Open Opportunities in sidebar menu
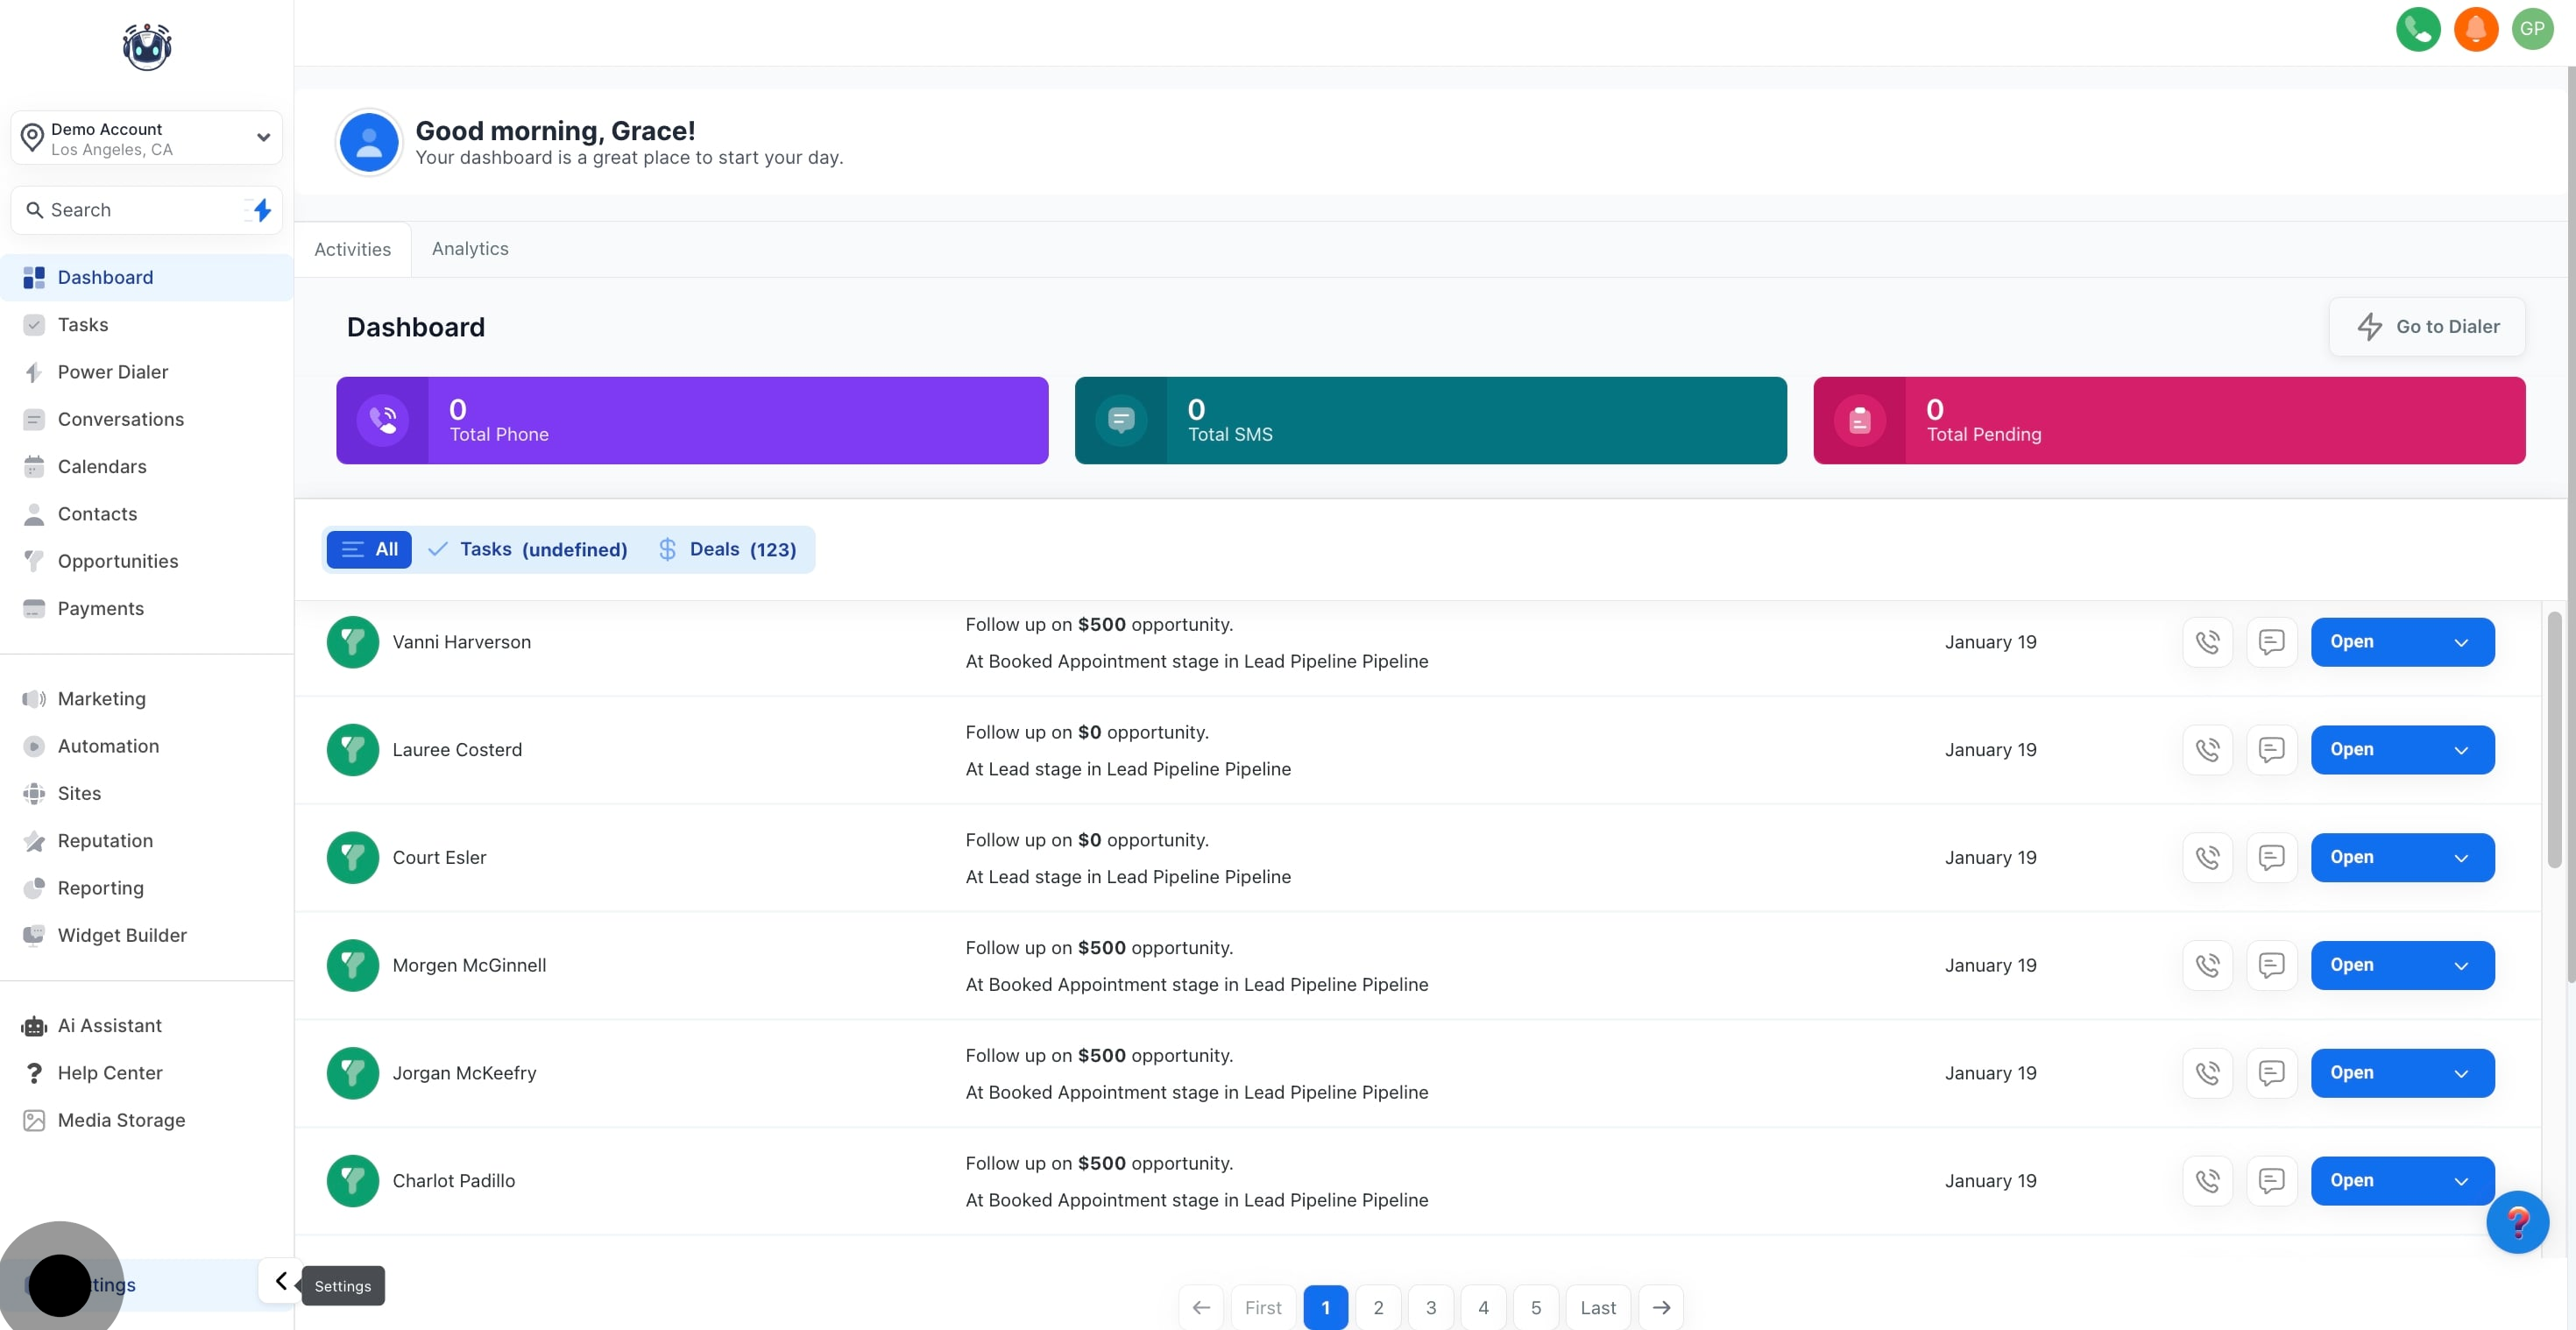 click(117, 561)
